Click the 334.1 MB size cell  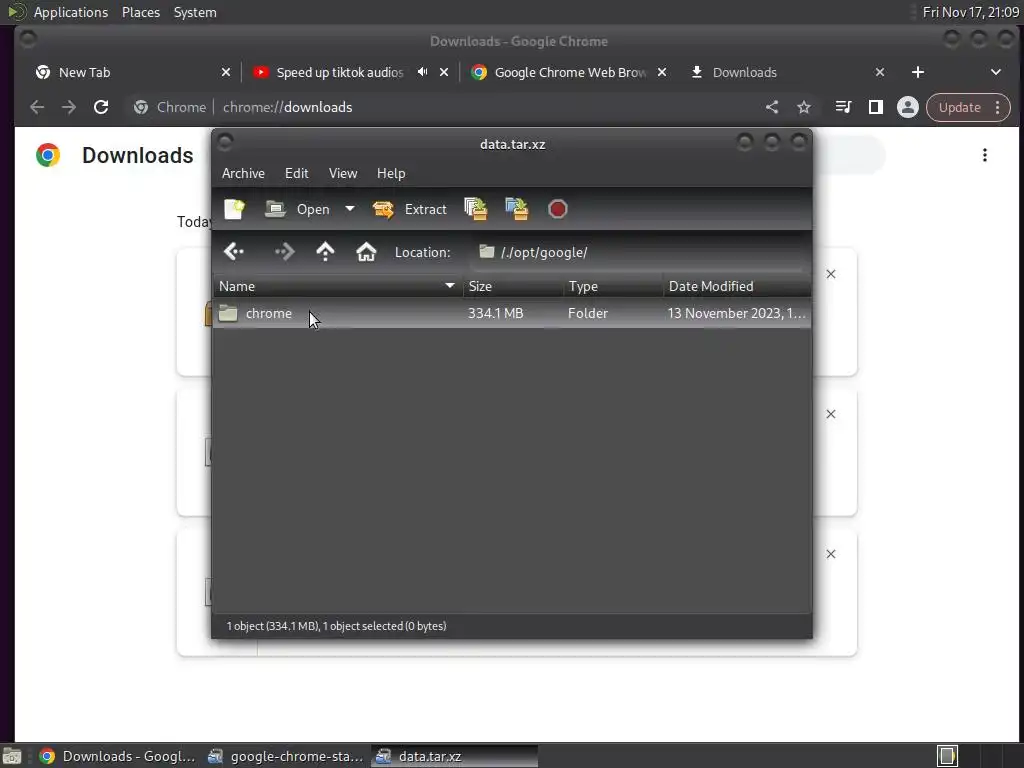coord(496,313)
